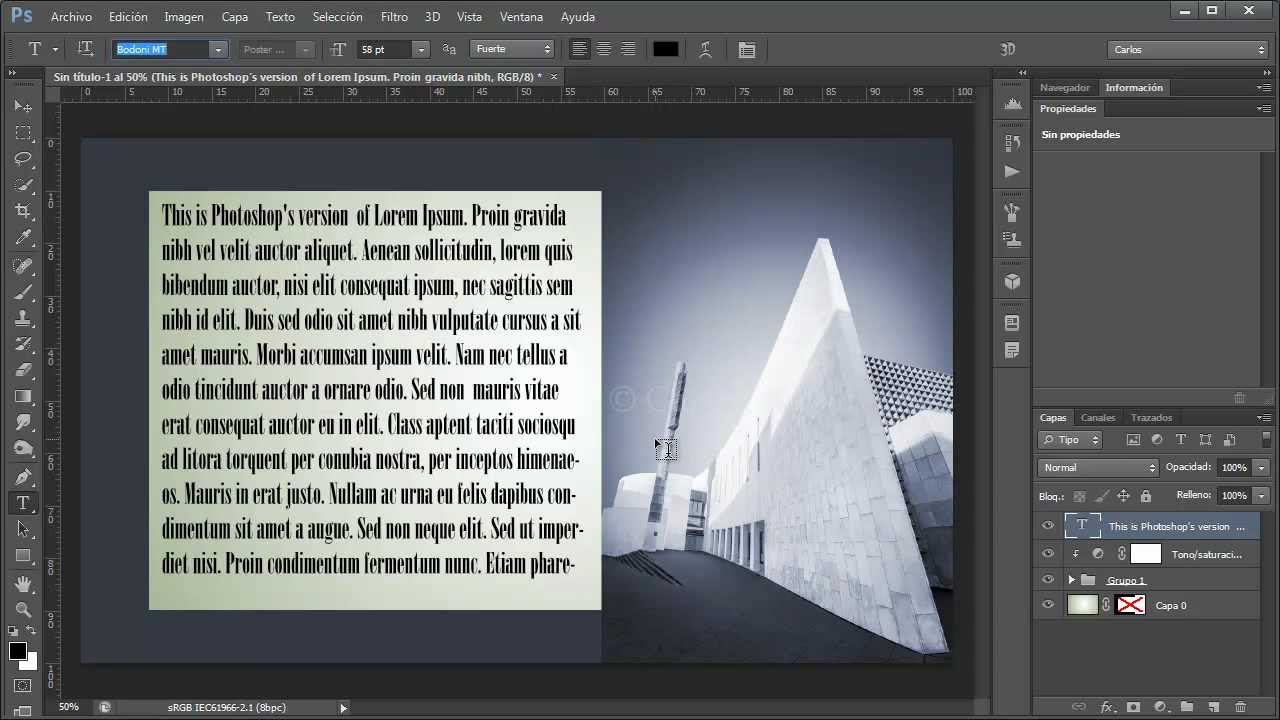Switch to the Navegador tab

pos(1064,88)
